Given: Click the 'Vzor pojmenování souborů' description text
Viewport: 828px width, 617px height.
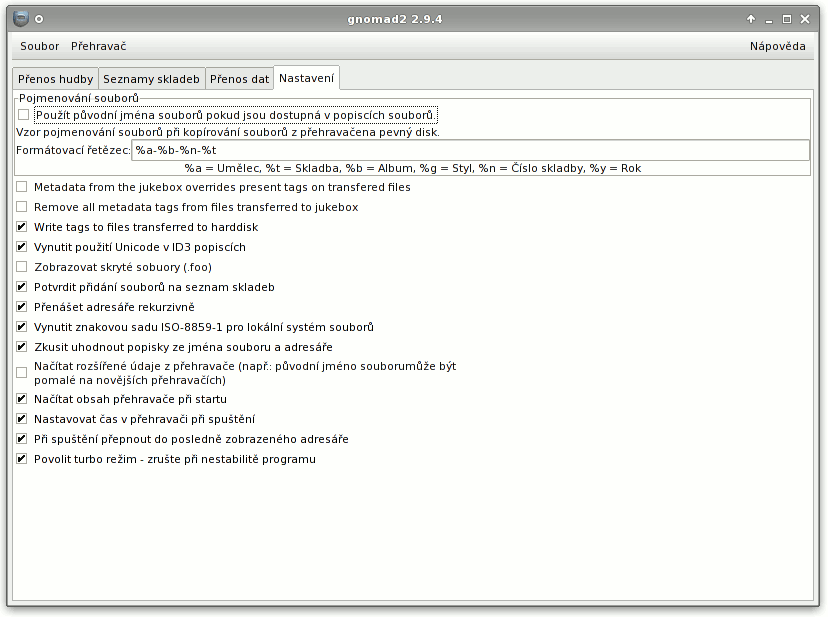Looking at the screenshot, I should [228, 132].
